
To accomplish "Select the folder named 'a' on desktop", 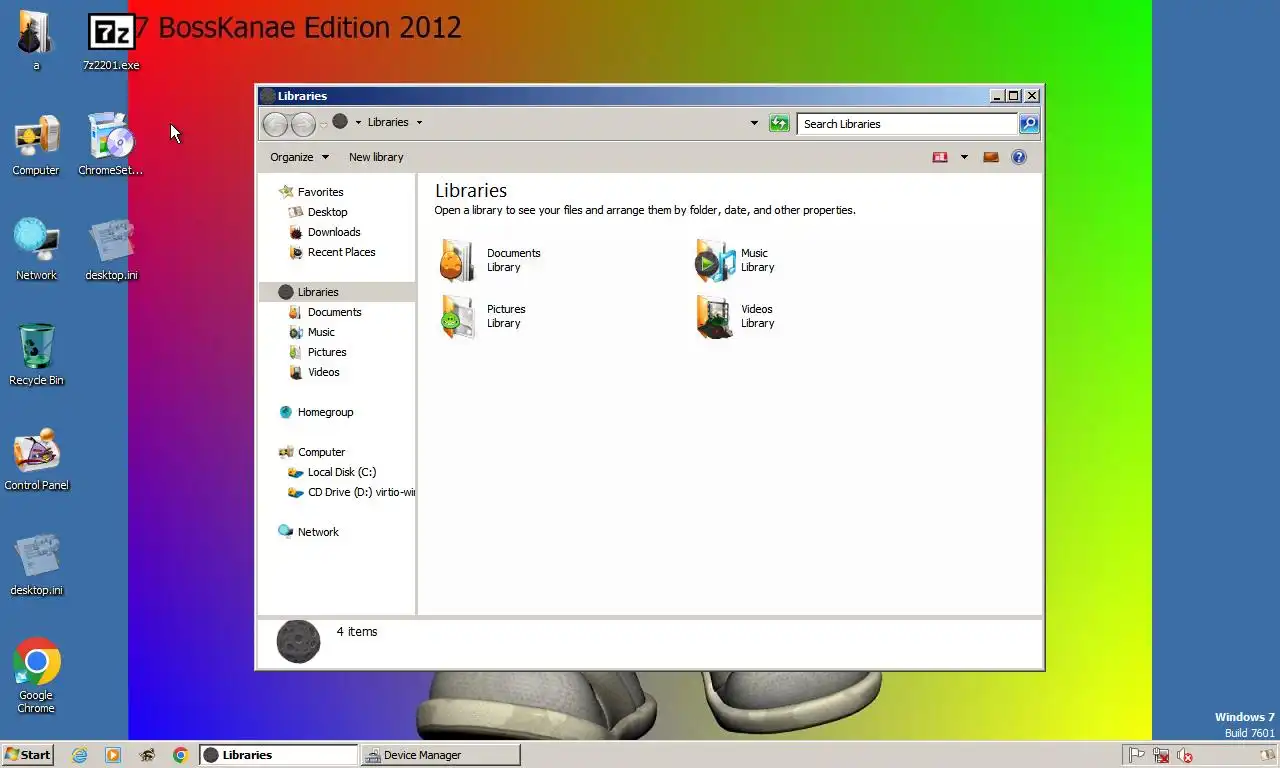I will point(36,40).
